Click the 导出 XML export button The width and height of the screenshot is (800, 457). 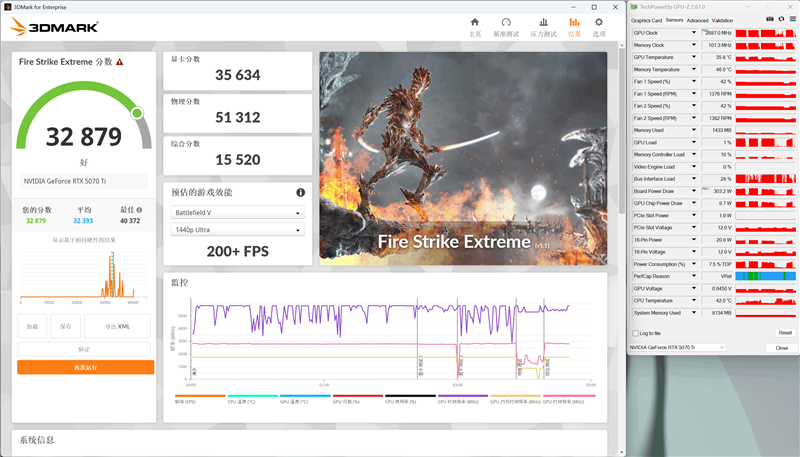point(117,326)
